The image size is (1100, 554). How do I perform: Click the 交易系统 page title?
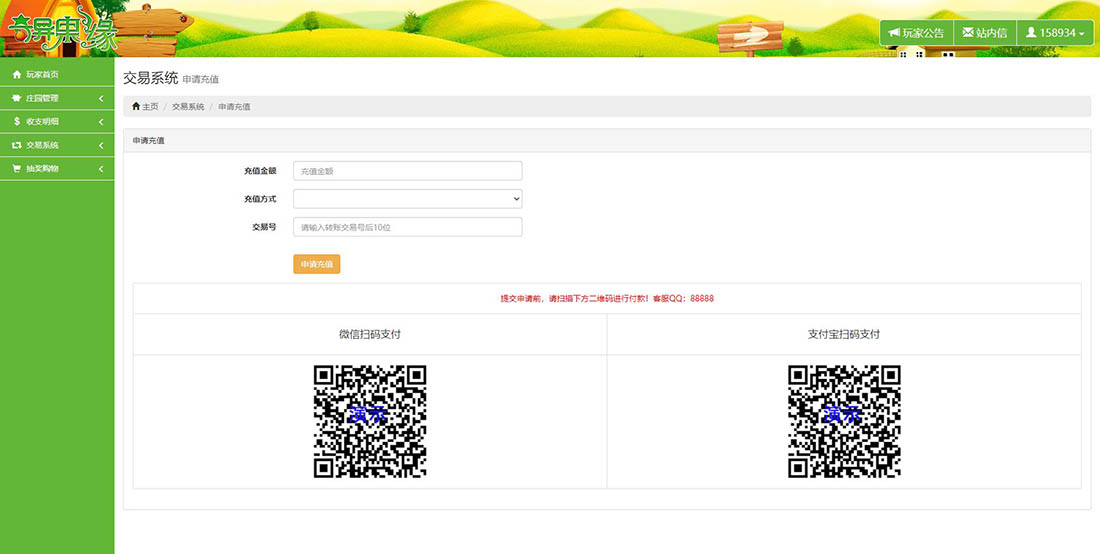151,78
